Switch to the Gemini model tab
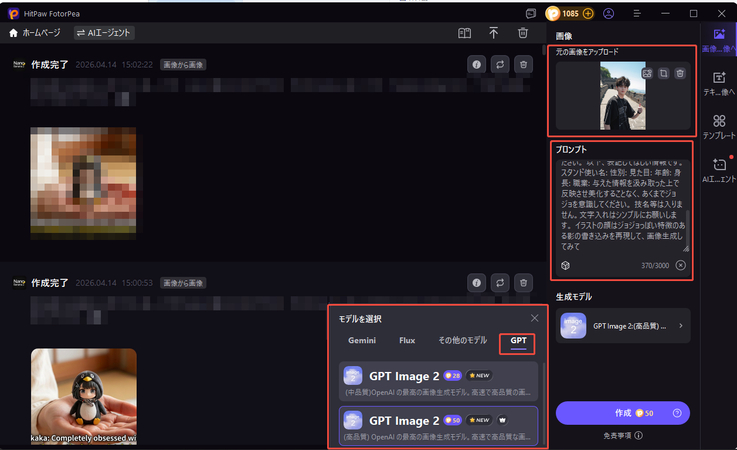 pyautogui.click(x=362, y=340)
